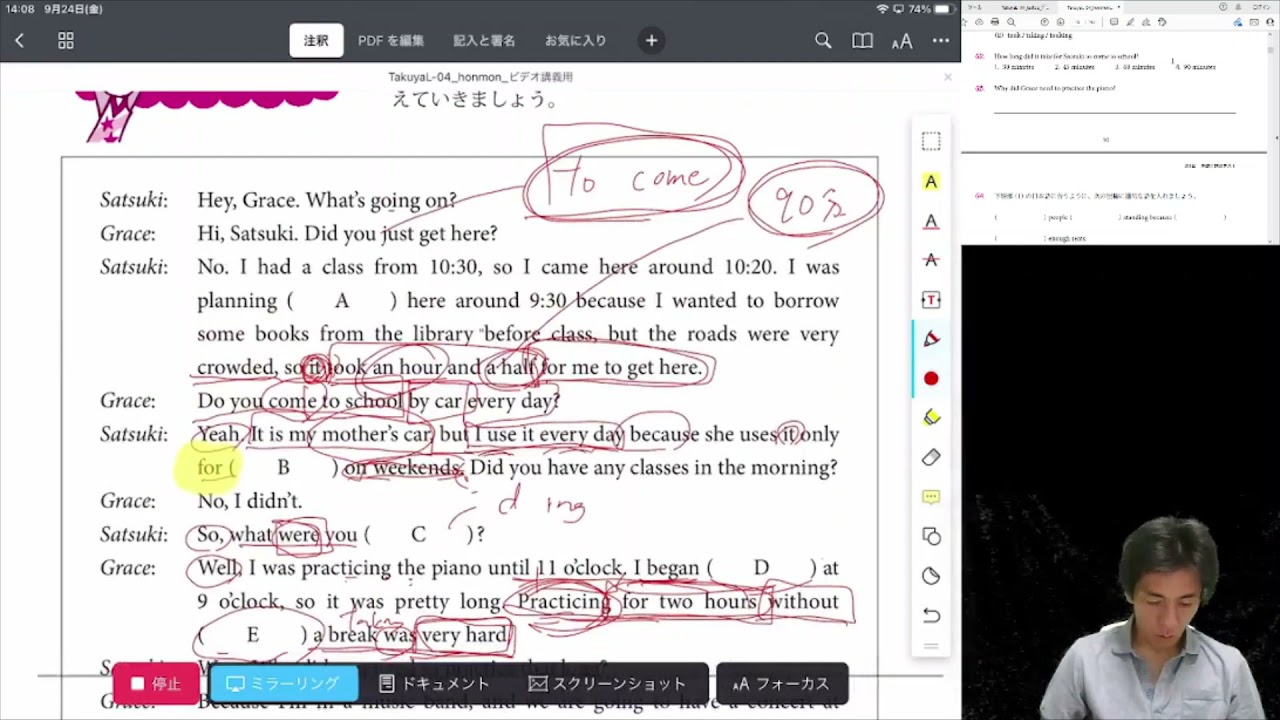Undo the last annotation
Screen dimensions: 1280x720
click(x=931, y=615)
